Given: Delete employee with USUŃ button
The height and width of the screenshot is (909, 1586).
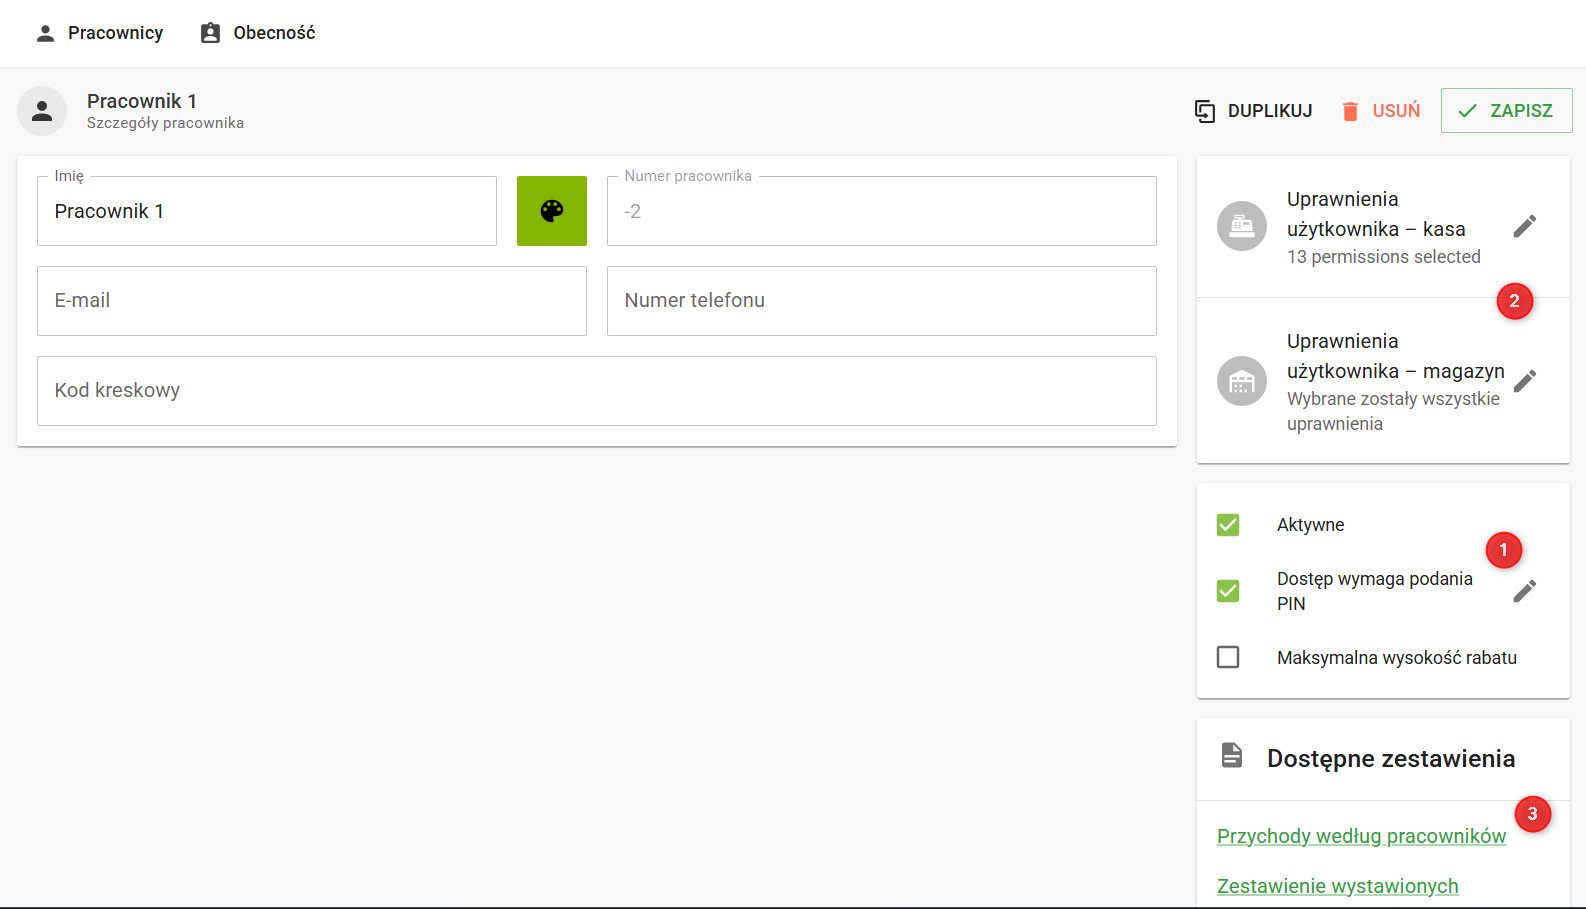Looking at the screenshot, I should [1380, 111].
